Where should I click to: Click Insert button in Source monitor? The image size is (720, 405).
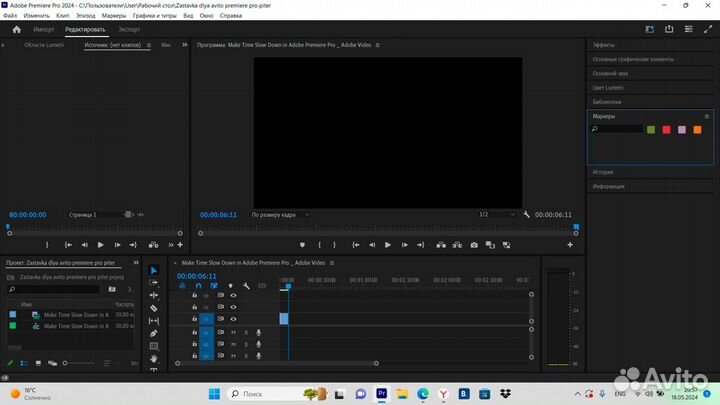pos(153,245)
